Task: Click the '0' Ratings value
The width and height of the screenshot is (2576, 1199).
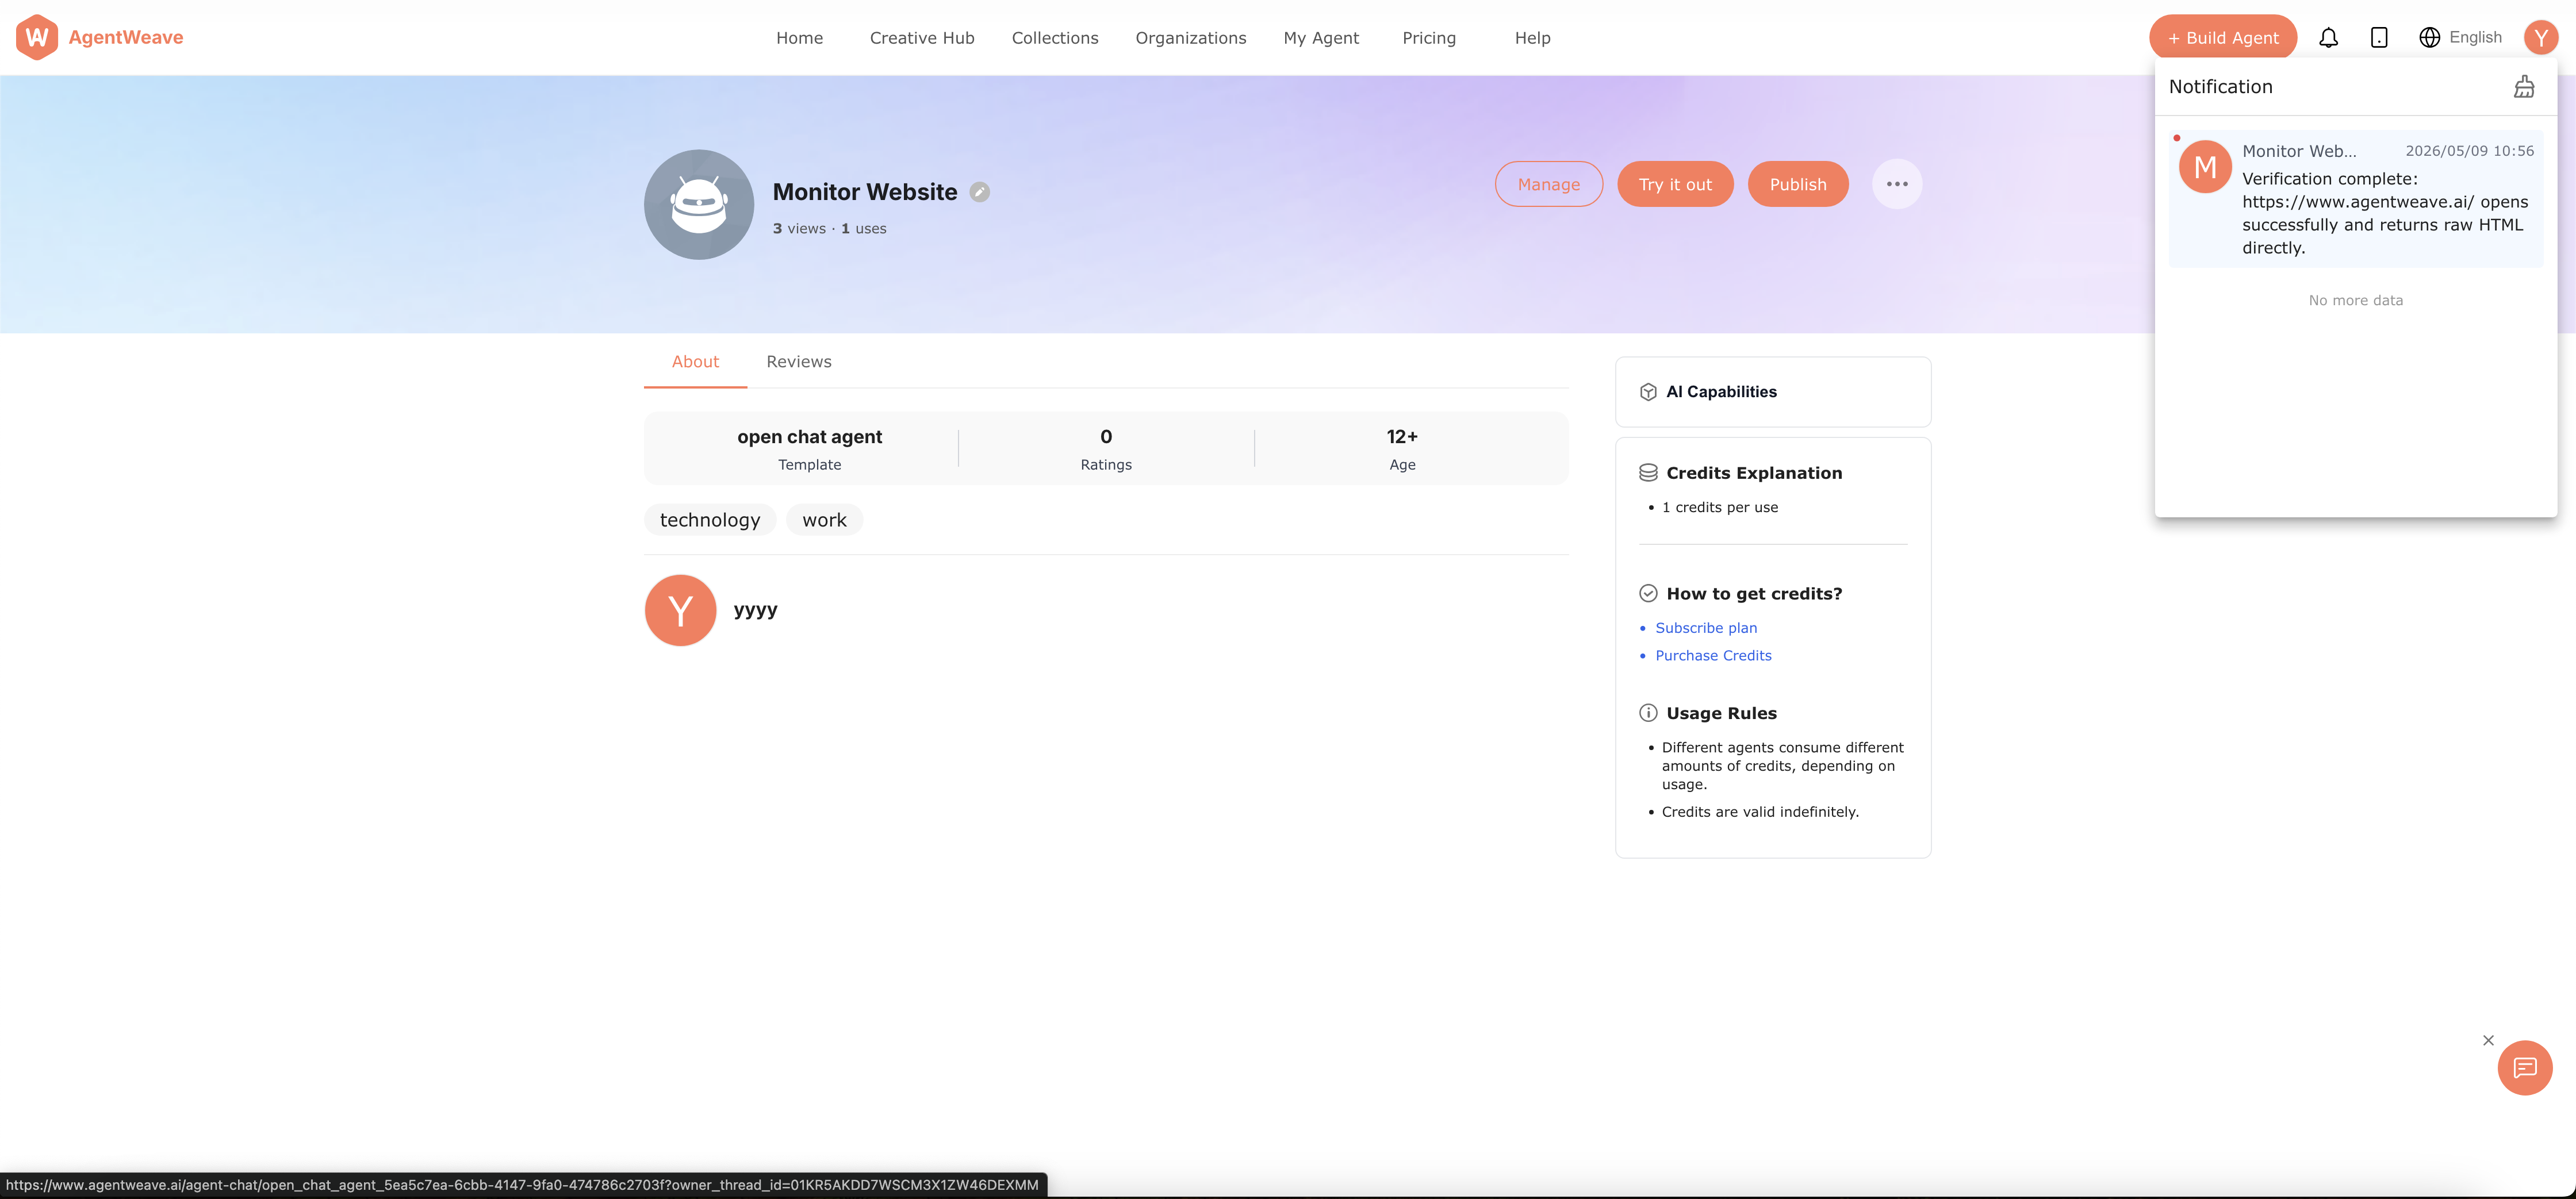Action: point(1106,437)
